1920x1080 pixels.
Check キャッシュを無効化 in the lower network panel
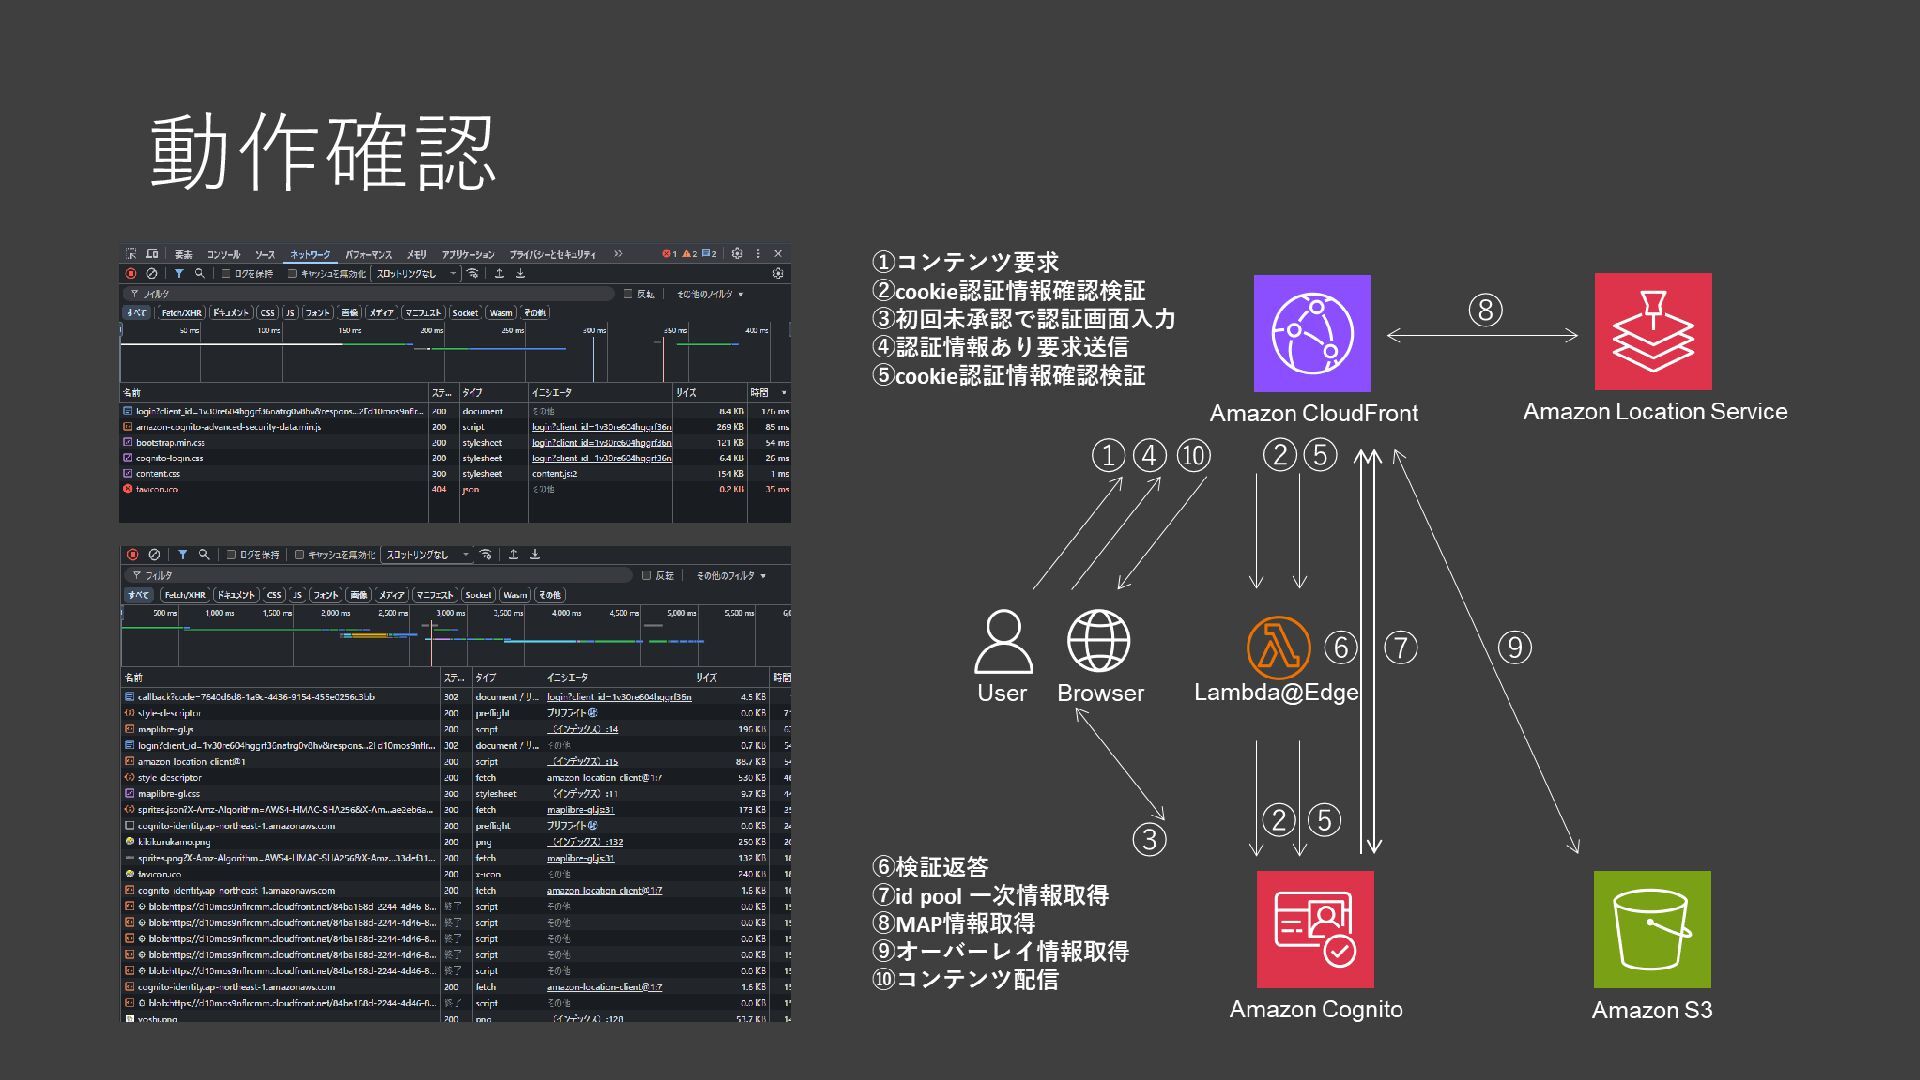[299, 555]
